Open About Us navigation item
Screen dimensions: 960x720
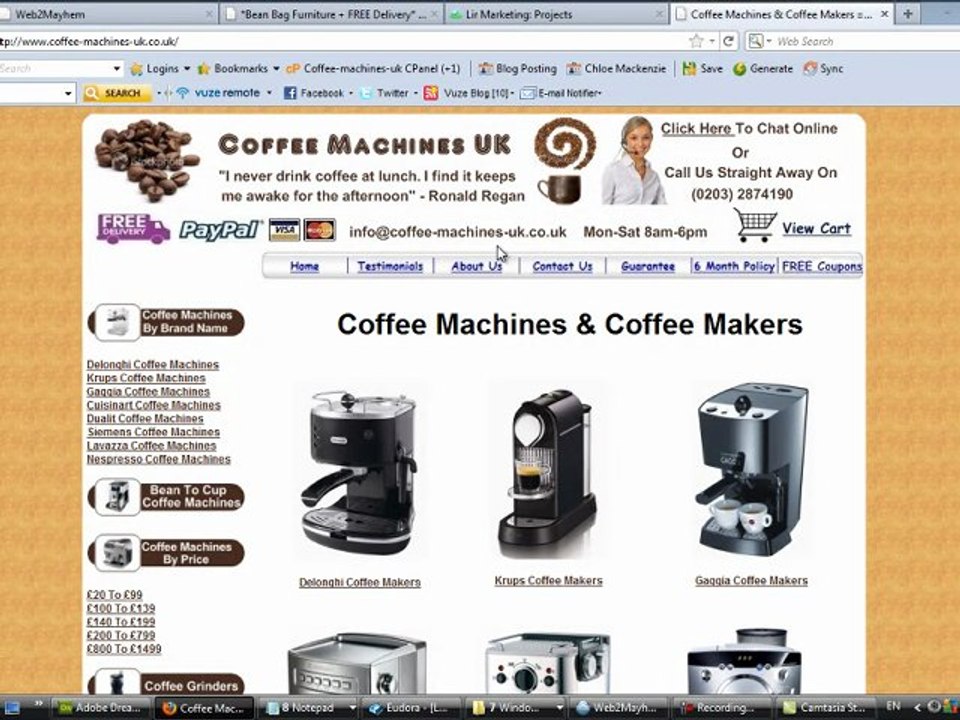tap(477, 266)
